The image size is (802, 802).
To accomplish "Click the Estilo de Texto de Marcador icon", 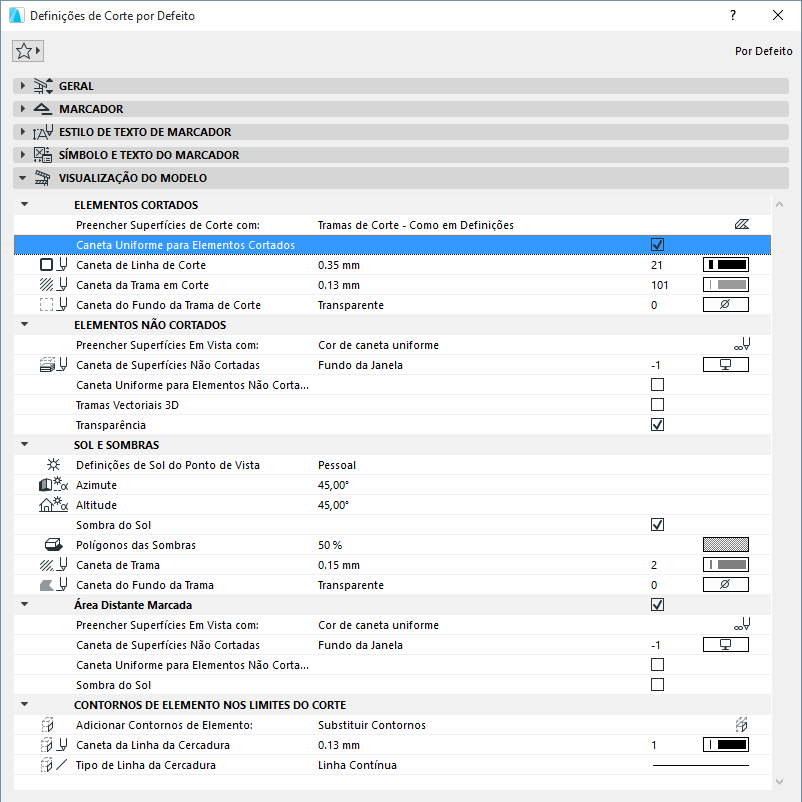I will tap(43, 132).
